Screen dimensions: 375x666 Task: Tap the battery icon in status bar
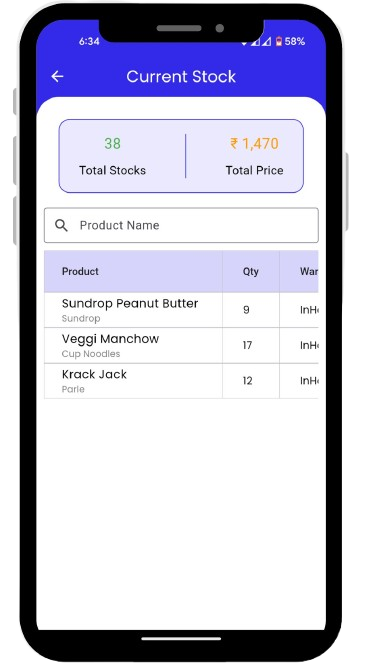279,42
